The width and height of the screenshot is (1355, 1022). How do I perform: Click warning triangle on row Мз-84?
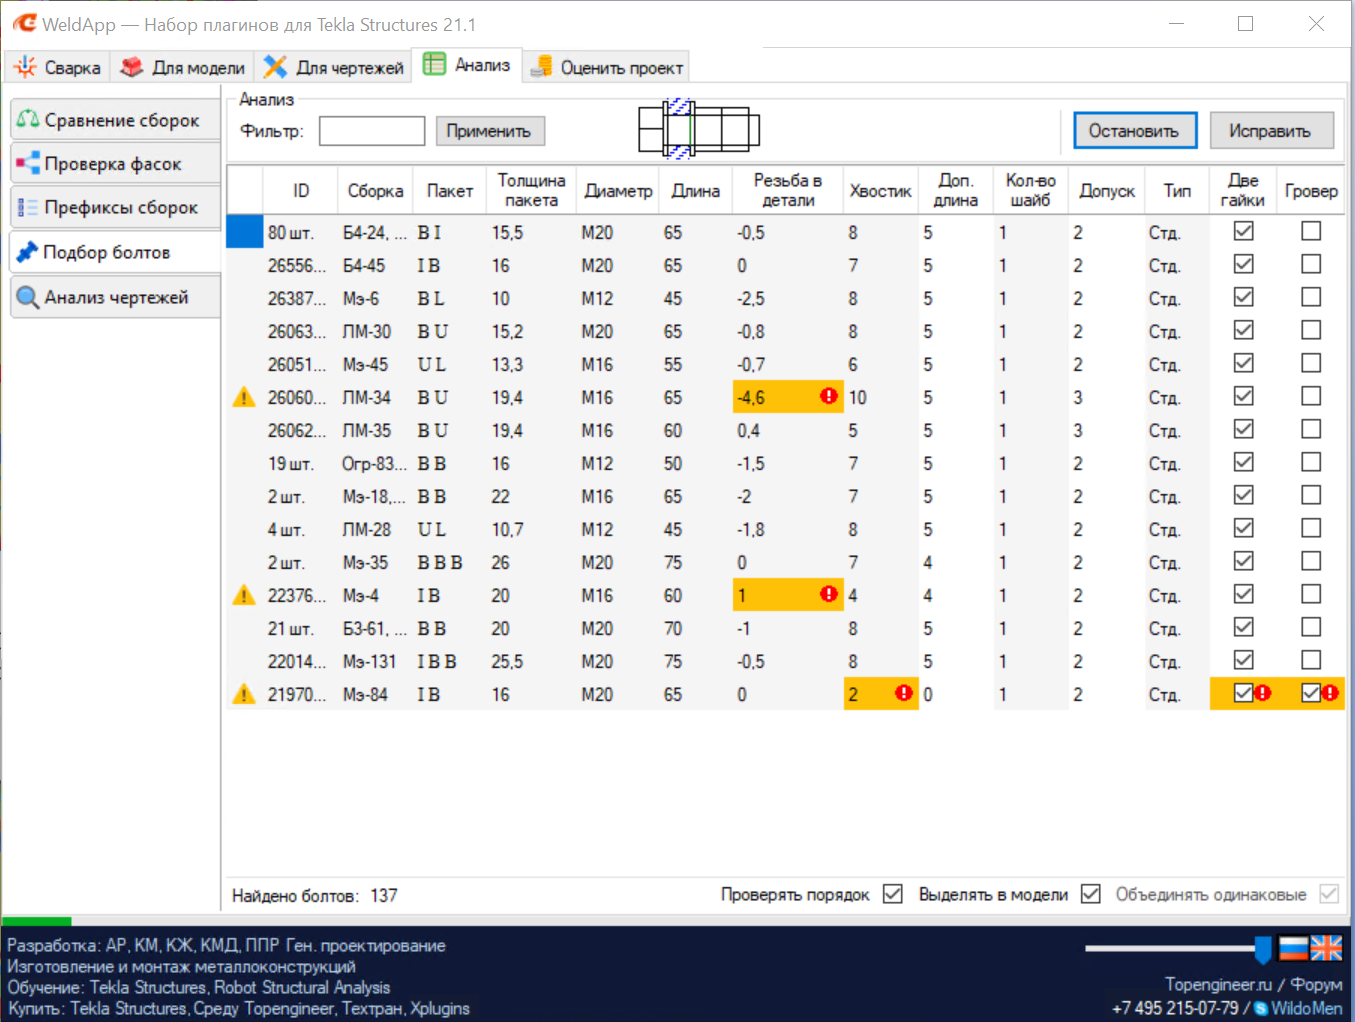coord(244,694)
